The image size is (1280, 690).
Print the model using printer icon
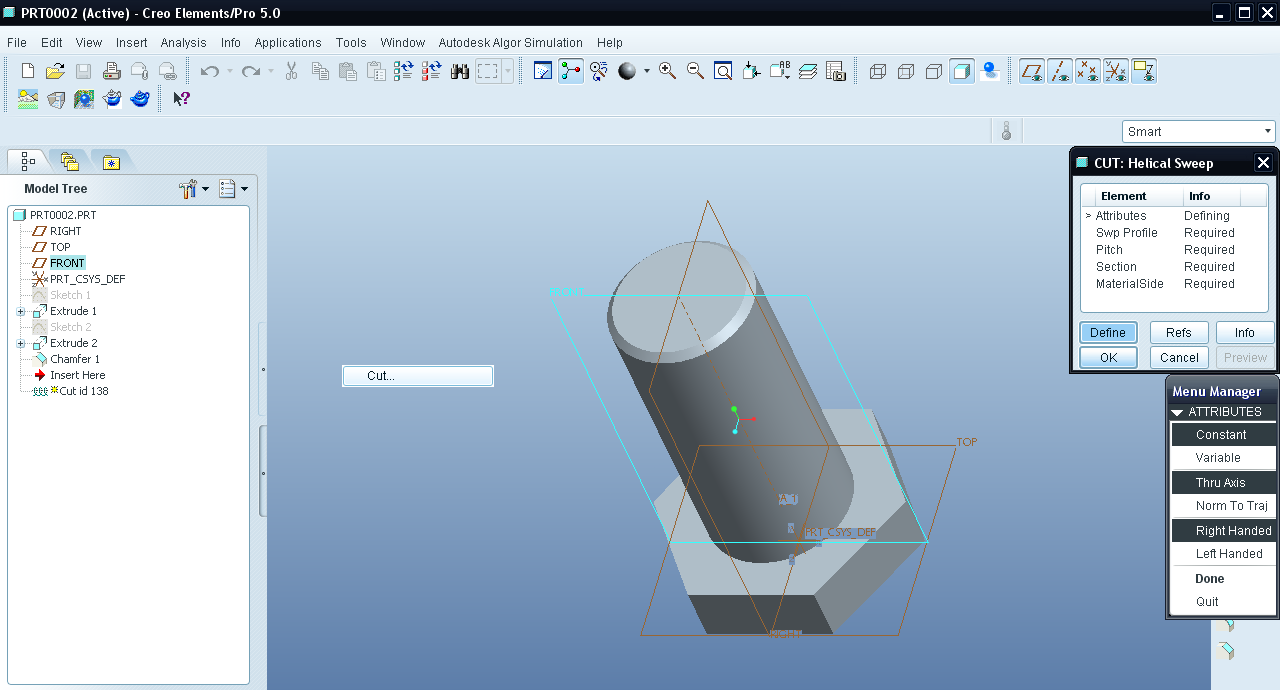(112, 71)
